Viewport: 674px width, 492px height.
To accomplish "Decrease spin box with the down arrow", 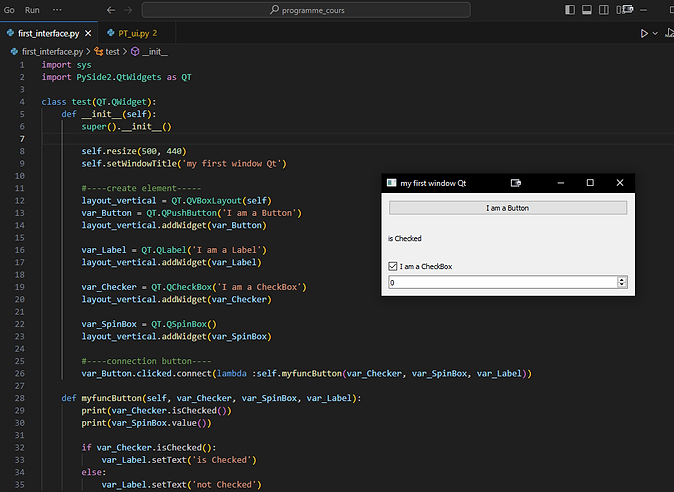I will coord(622,285).
